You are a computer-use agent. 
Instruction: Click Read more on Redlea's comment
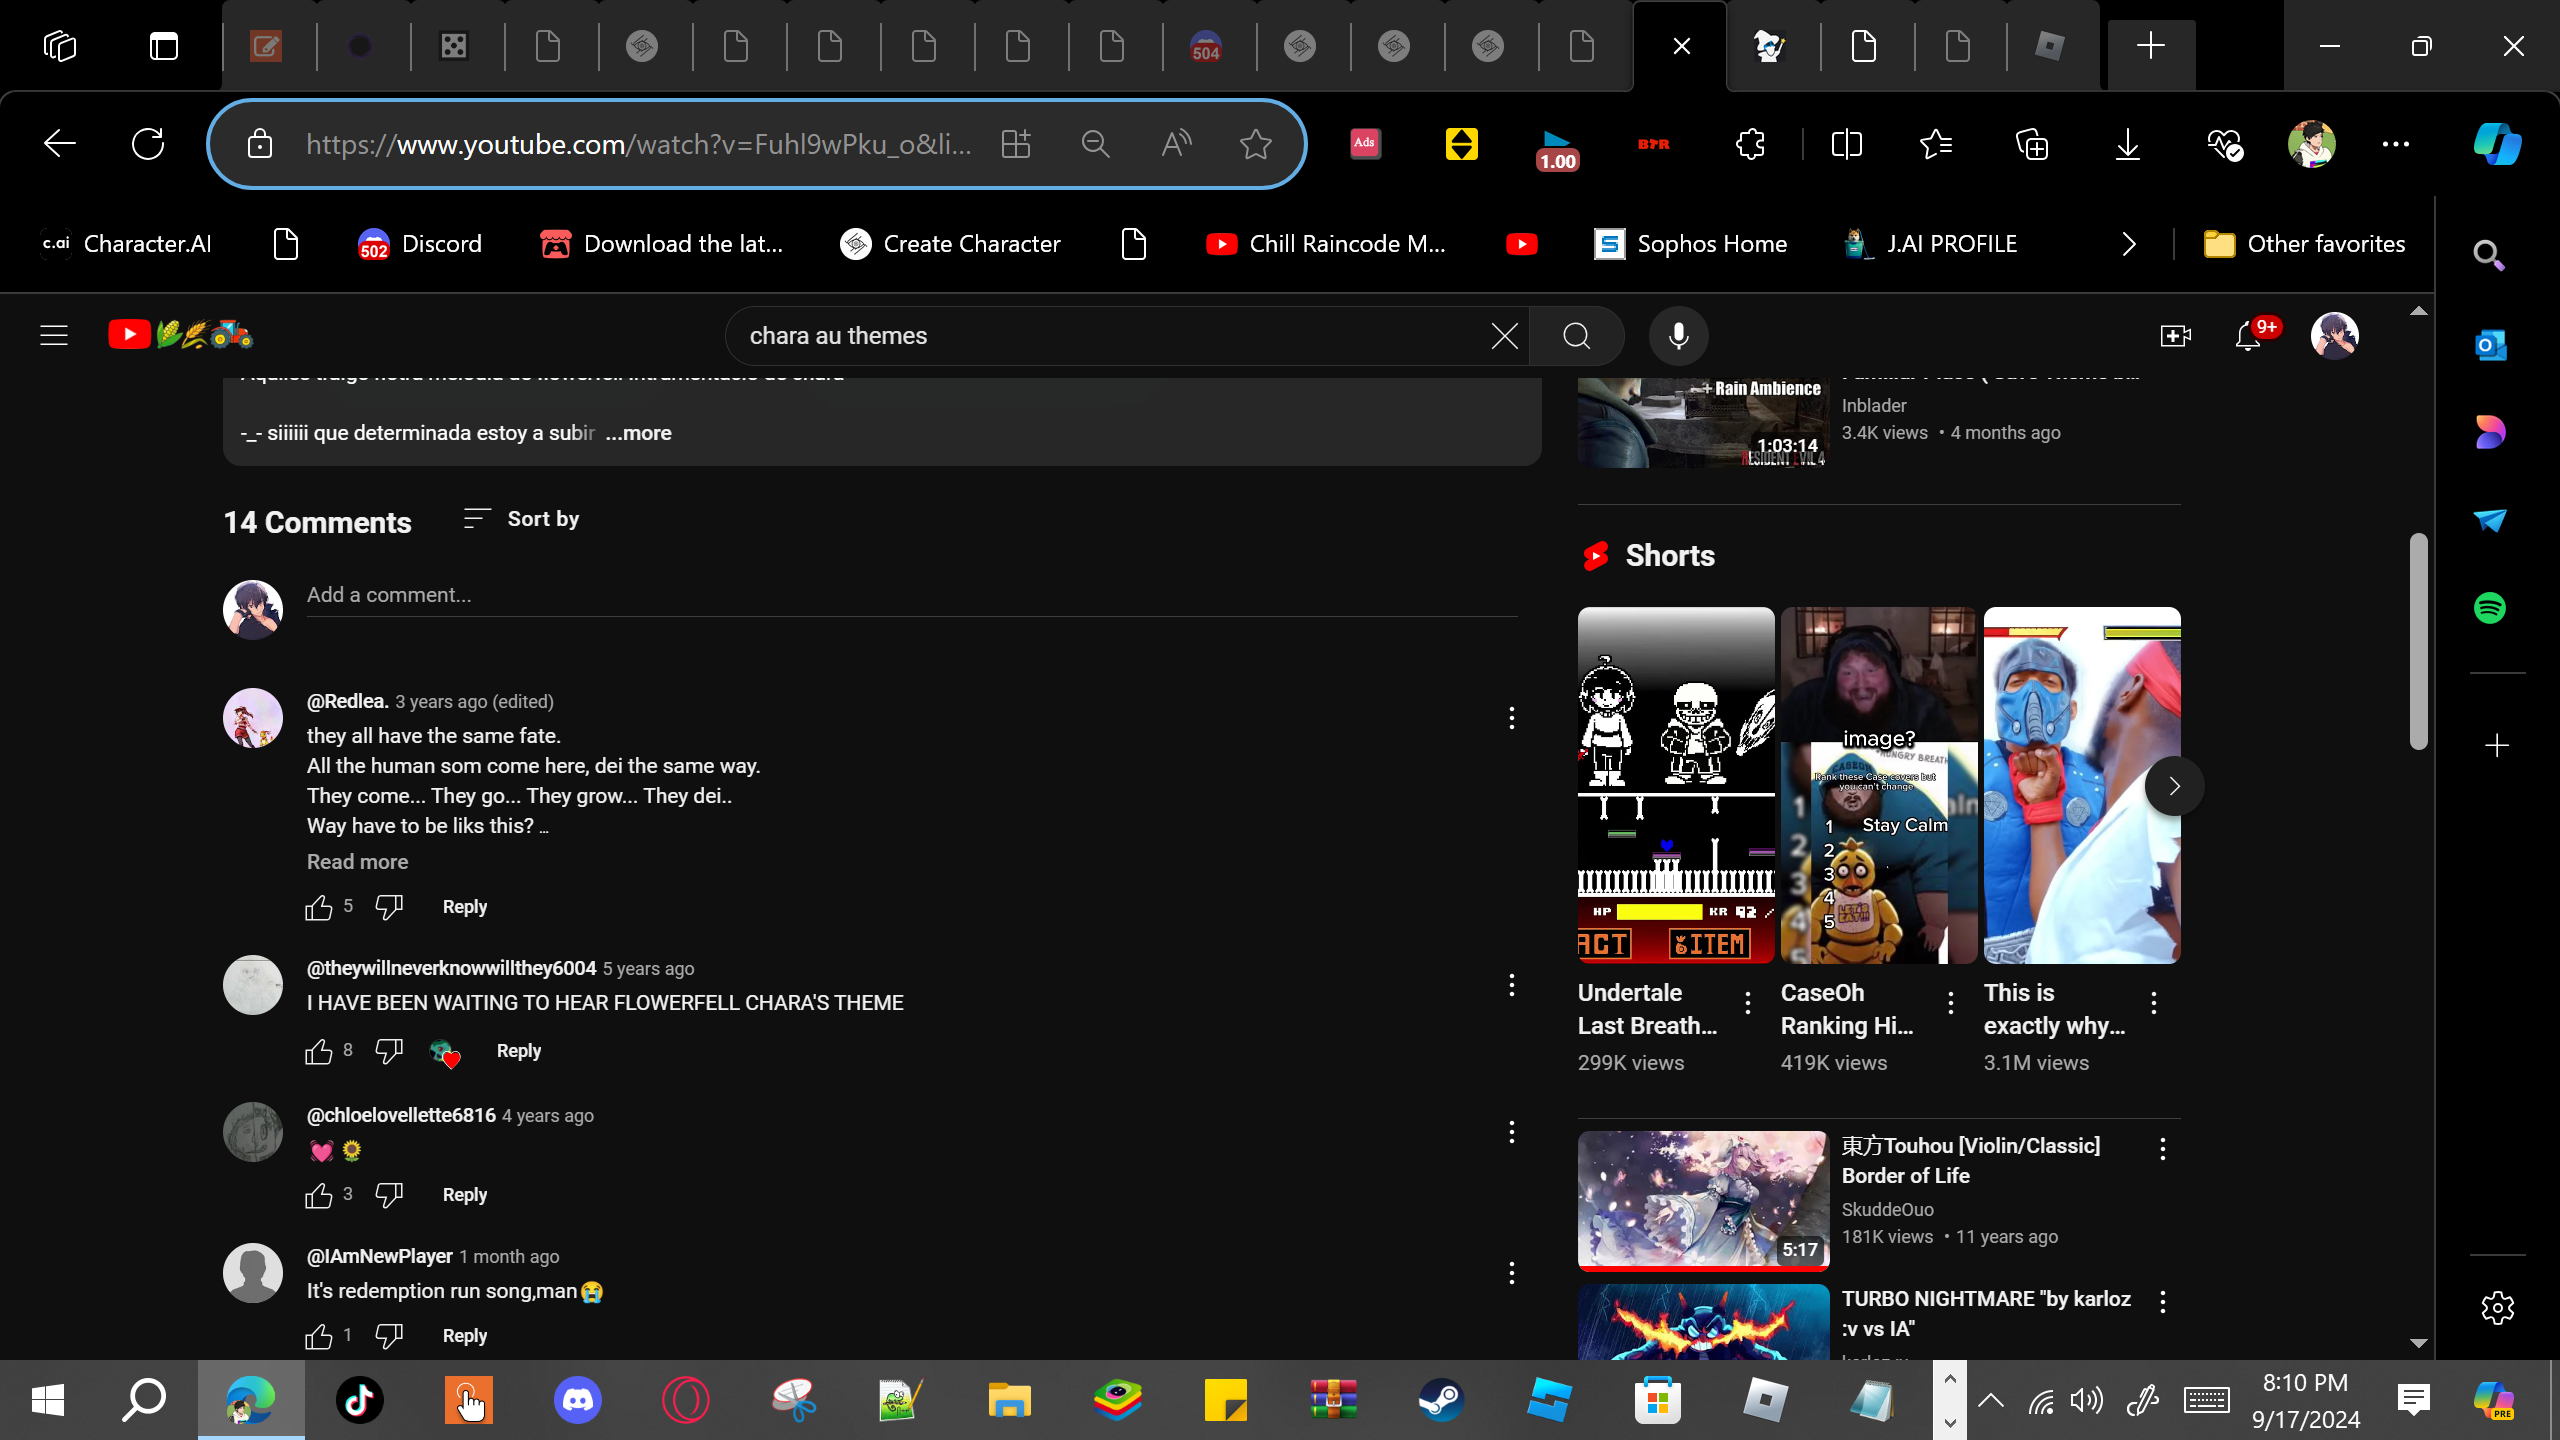click(x=357, y=862)
